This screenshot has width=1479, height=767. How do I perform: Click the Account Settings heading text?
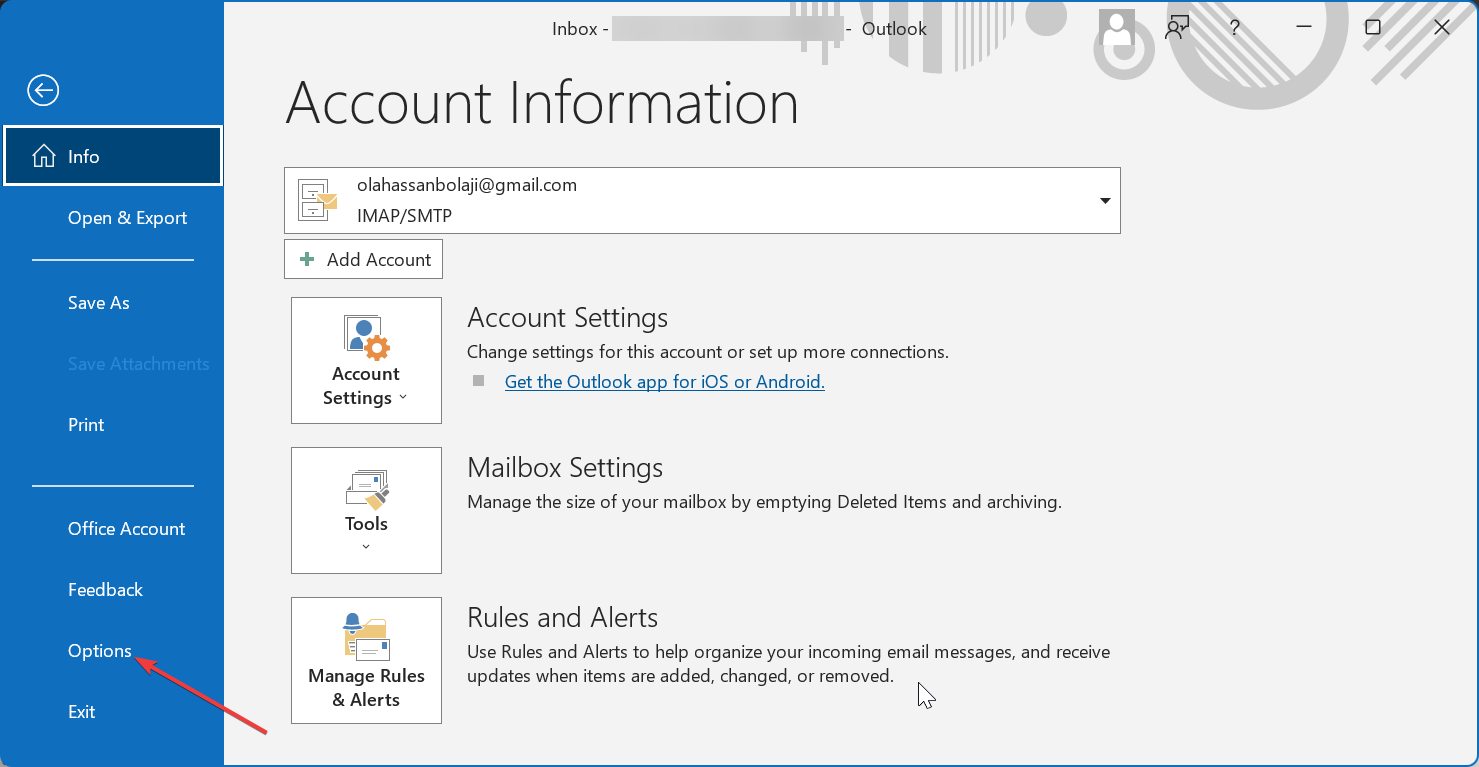click(x=567, y=318)
